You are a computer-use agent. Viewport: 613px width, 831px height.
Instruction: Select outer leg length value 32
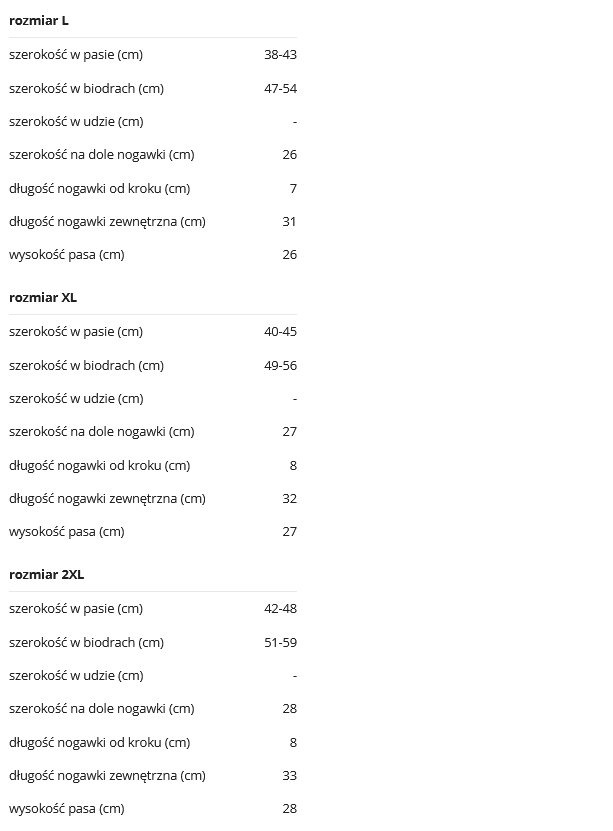pos(289,498)
